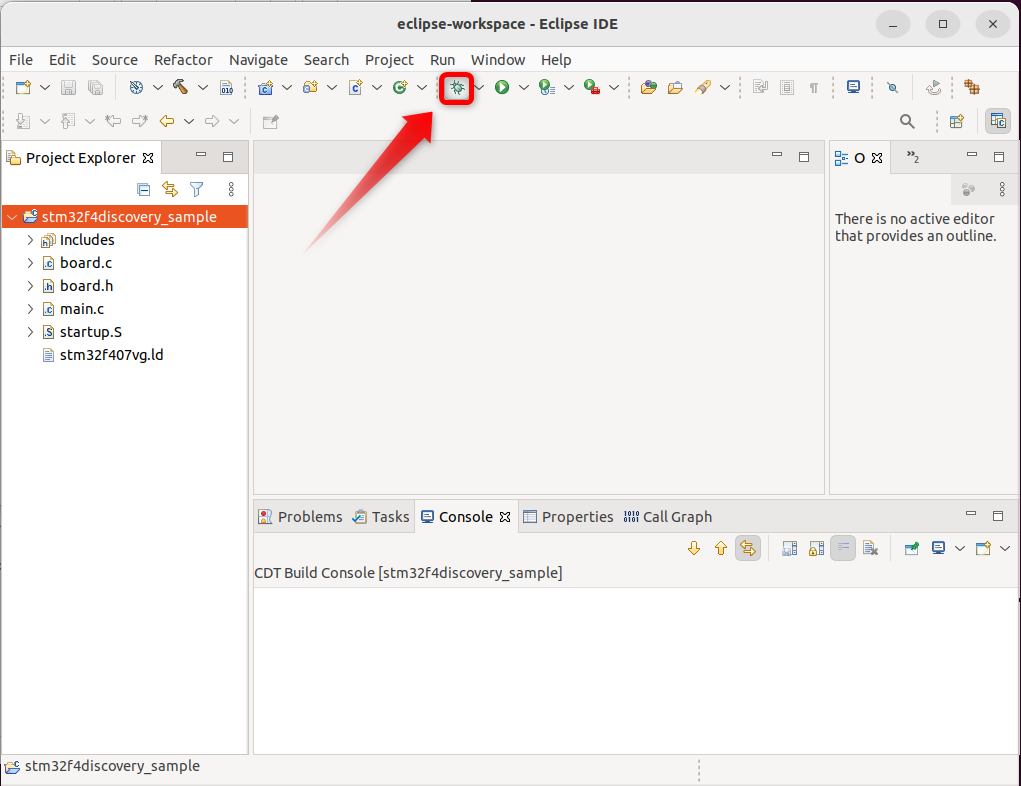Open the Project menu
1021x786 pixels.
(389, 60)
